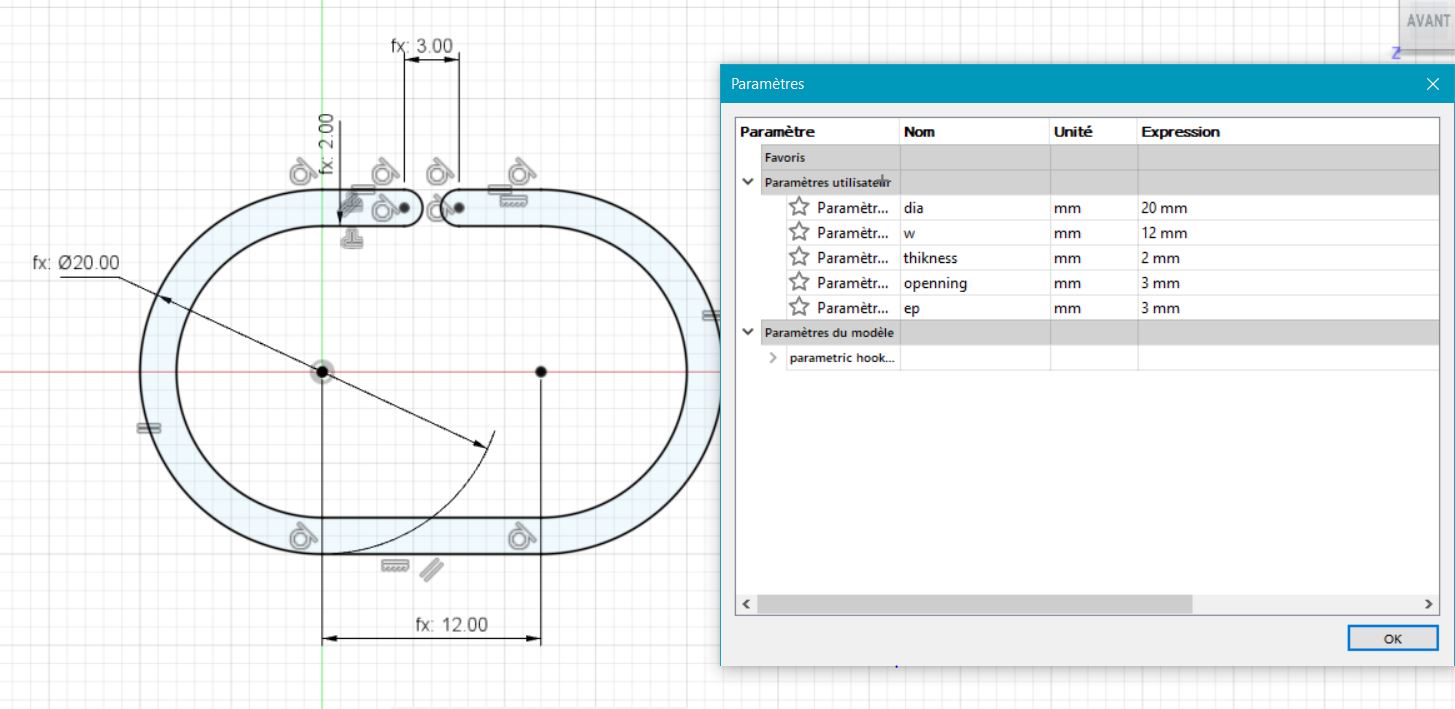Image resolution: width=1455 pixels, height=709 pixels.
Task: Favorite the w parameter with its star
Action: (x=799, y=232)
